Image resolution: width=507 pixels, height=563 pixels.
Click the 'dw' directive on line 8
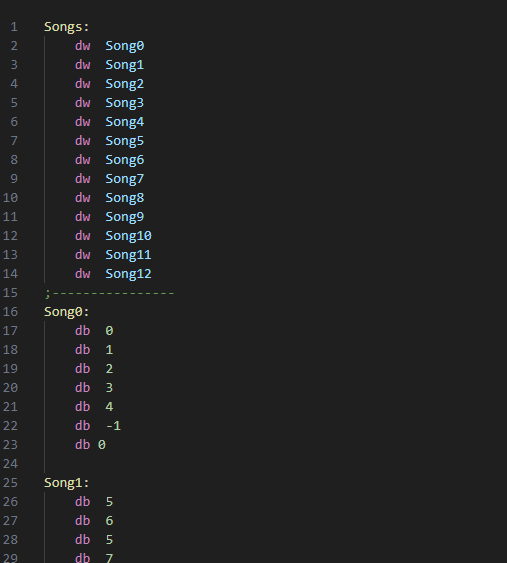coord(83,160)
